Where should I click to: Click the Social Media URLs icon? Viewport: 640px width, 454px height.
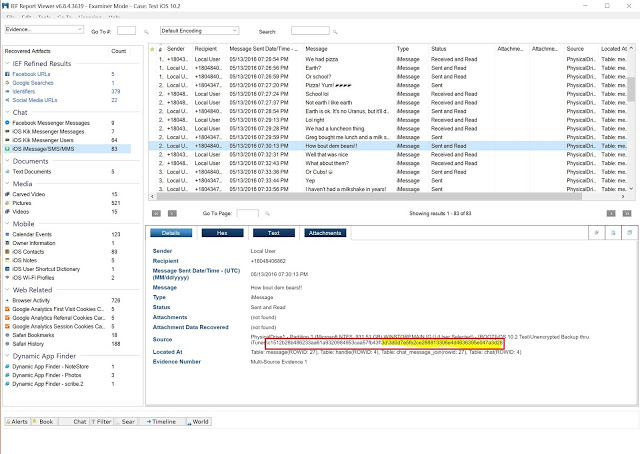7,100
